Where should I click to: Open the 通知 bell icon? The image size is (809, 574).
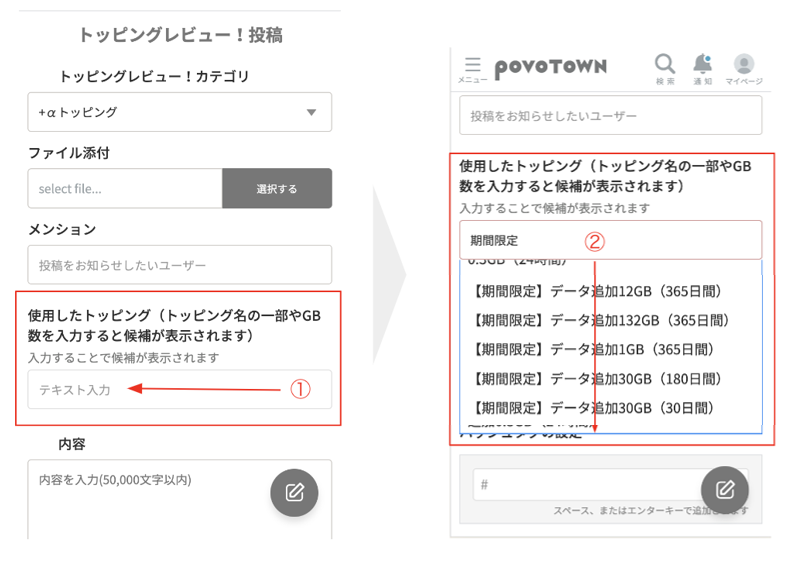pyautogui.click(x=703, y=66)
